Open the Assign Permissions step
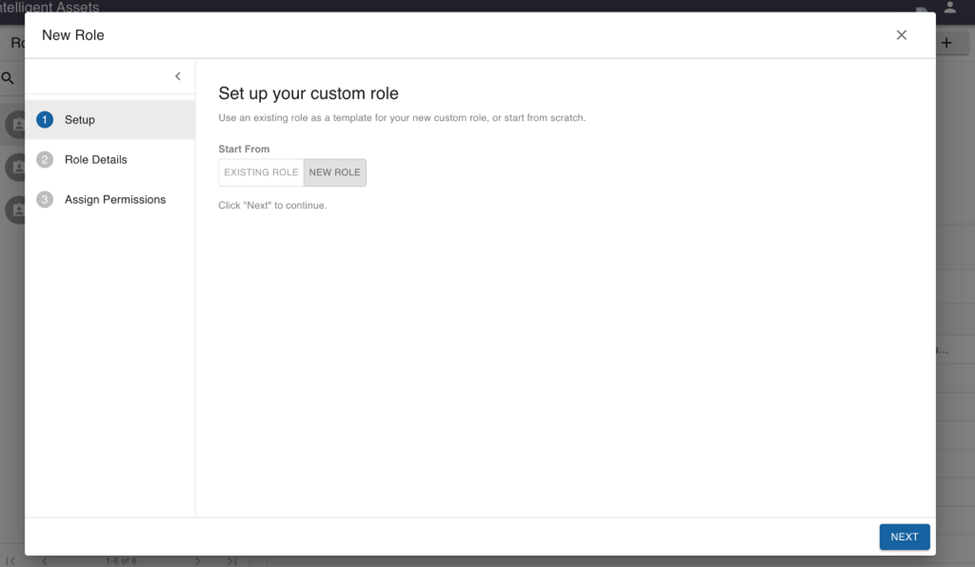This screenshot has height=567, width=975. (115, 200)
